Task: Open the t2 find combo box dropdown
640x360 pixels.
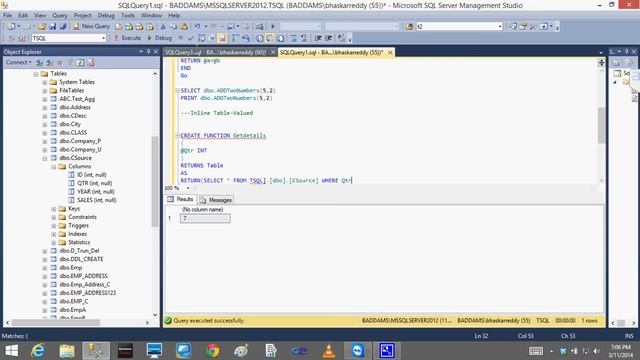Action: (500, 27)
